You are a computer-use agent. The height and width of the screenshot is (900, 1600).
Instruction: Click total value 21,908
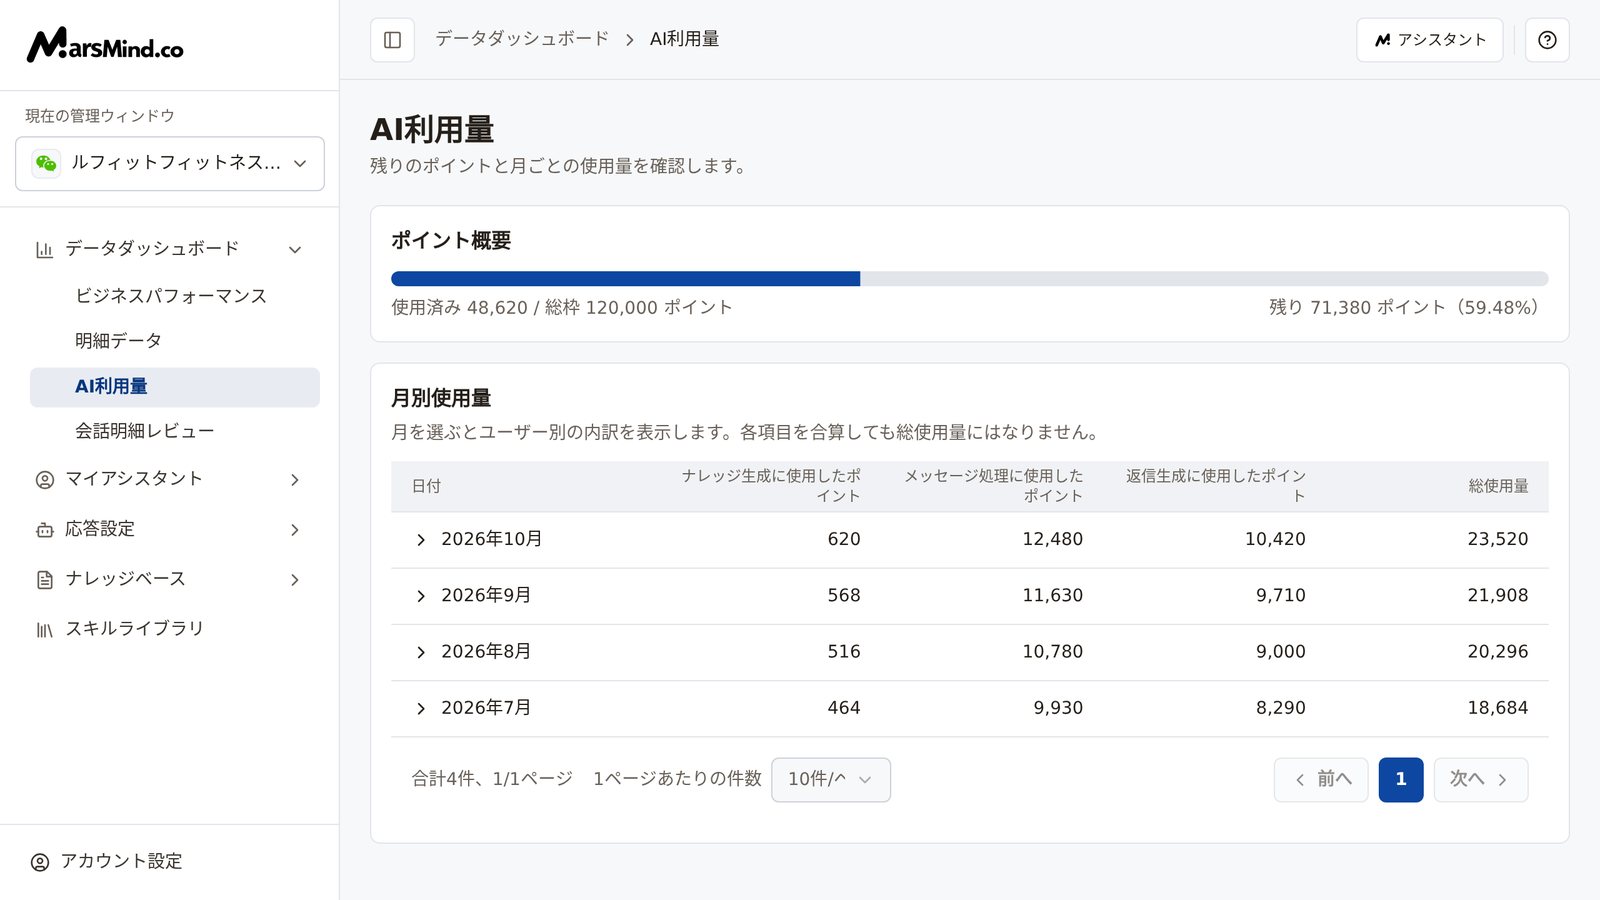tap(1498, 595)
